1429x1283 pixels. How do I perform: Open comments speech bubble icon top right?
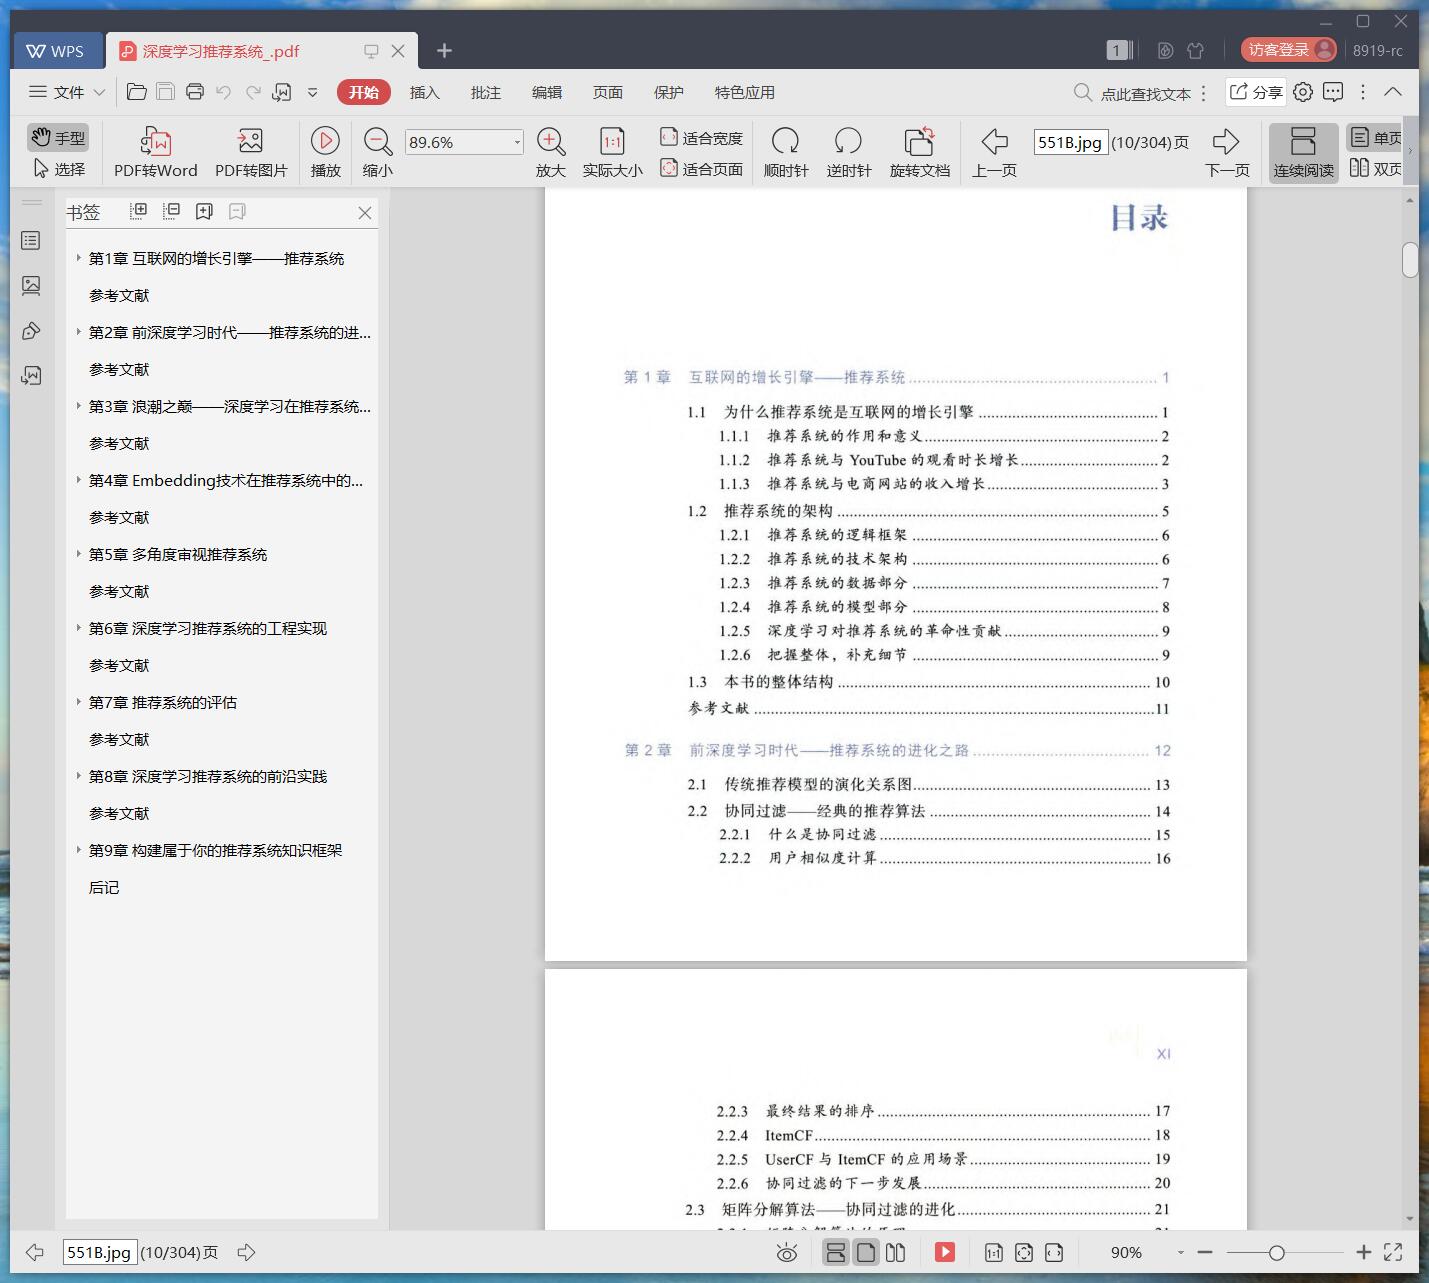tap(1333, 92)
